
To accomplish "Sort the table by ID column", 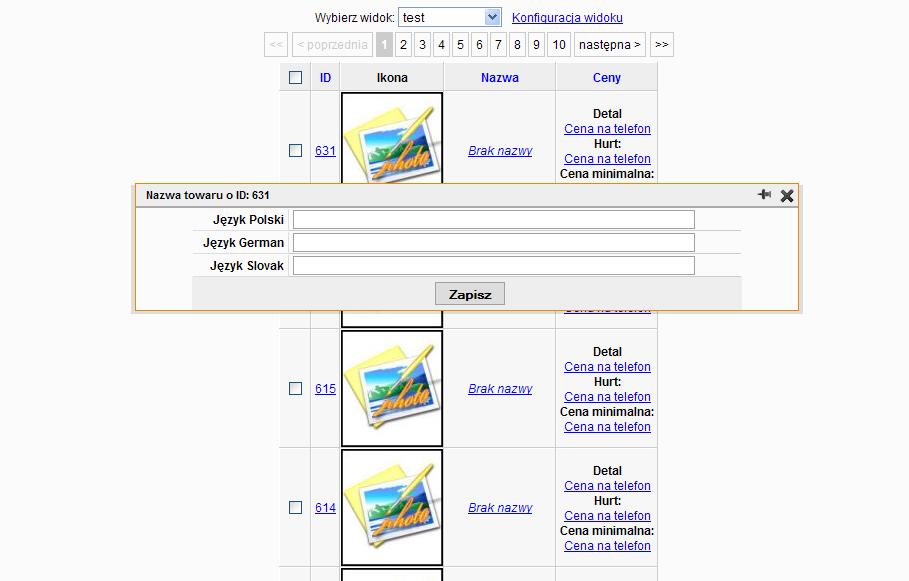I will pos(325,78).
